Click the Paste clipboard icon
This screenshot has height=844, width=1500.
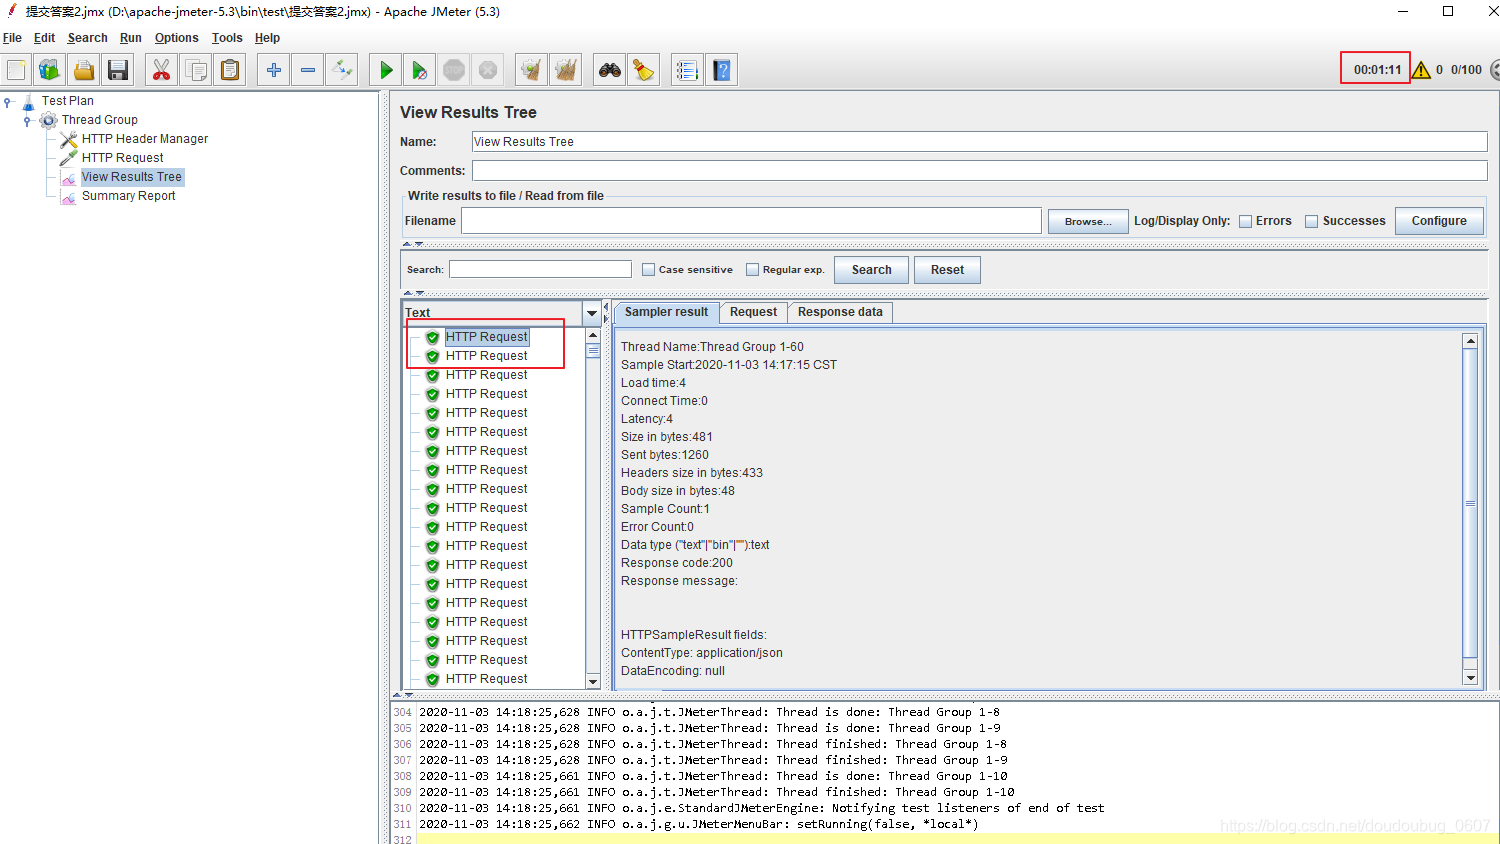click(x=230, y=70)
